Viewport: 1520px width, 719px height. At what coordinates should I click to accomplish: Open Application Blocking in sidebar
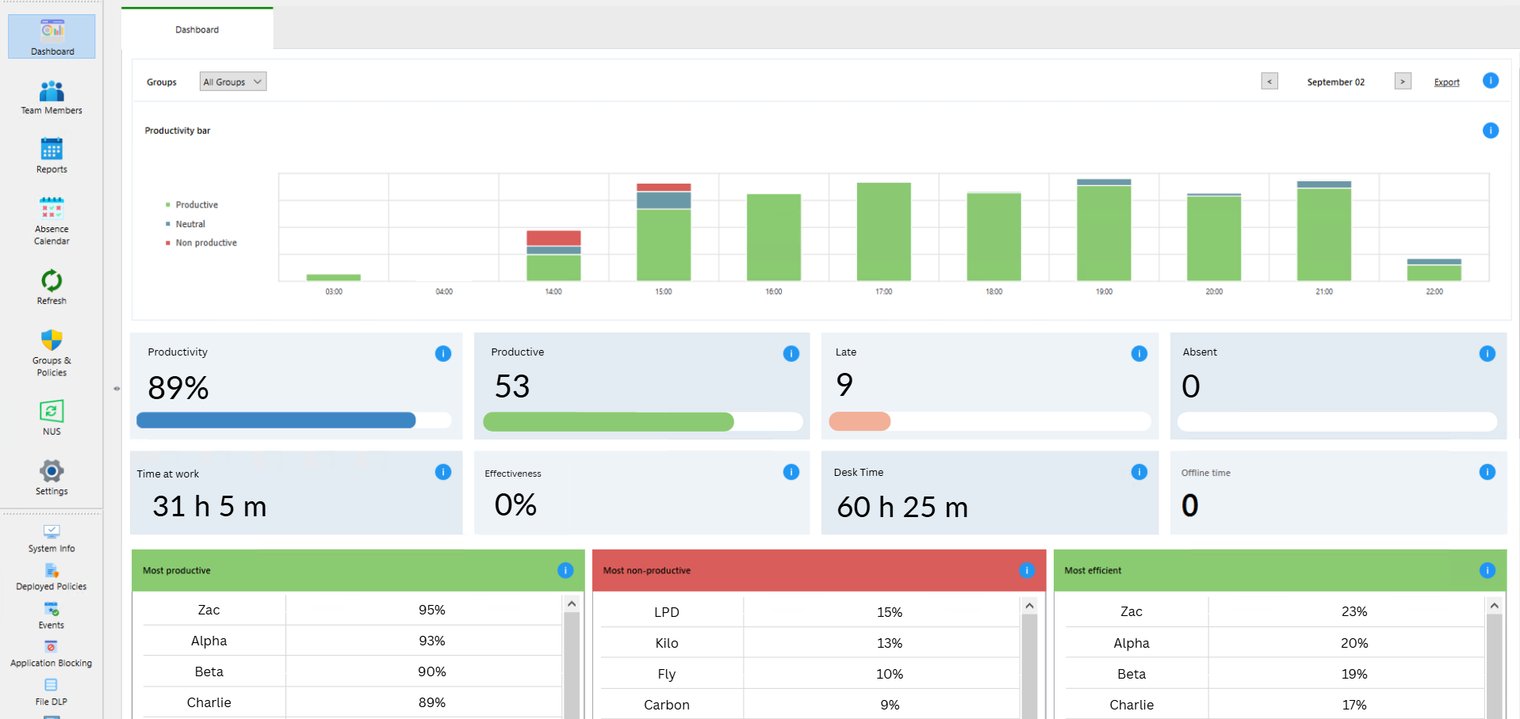[x=51, y=647]
